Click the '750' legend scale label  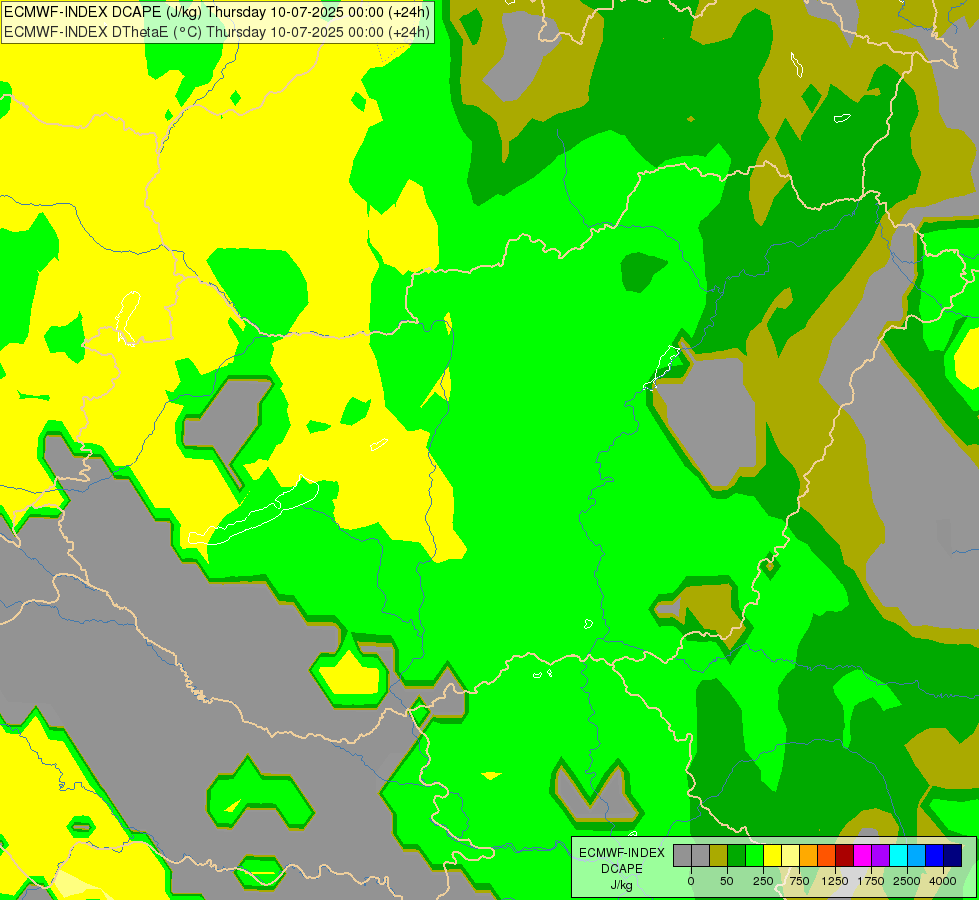[799, 881]
